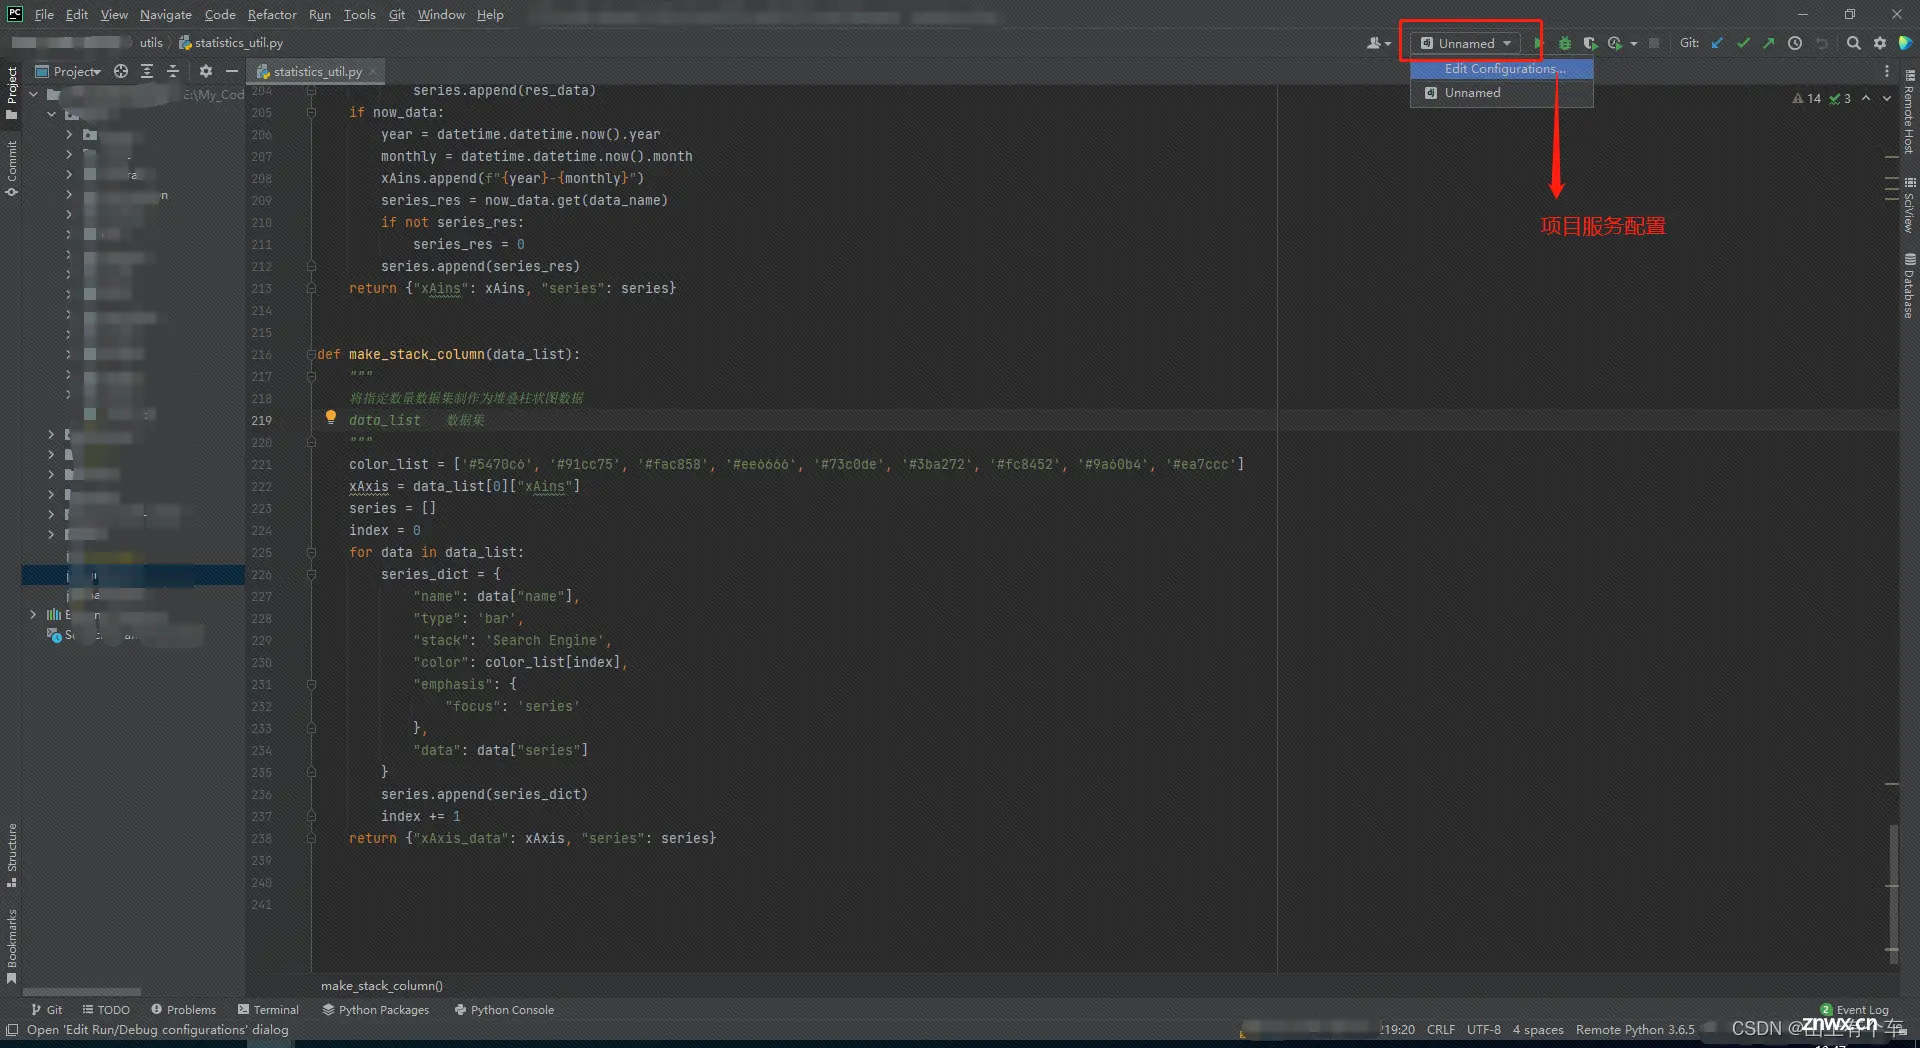Screen dimensions: 1920x1048
Task: Open the File menu
Action: coord(44,14)
